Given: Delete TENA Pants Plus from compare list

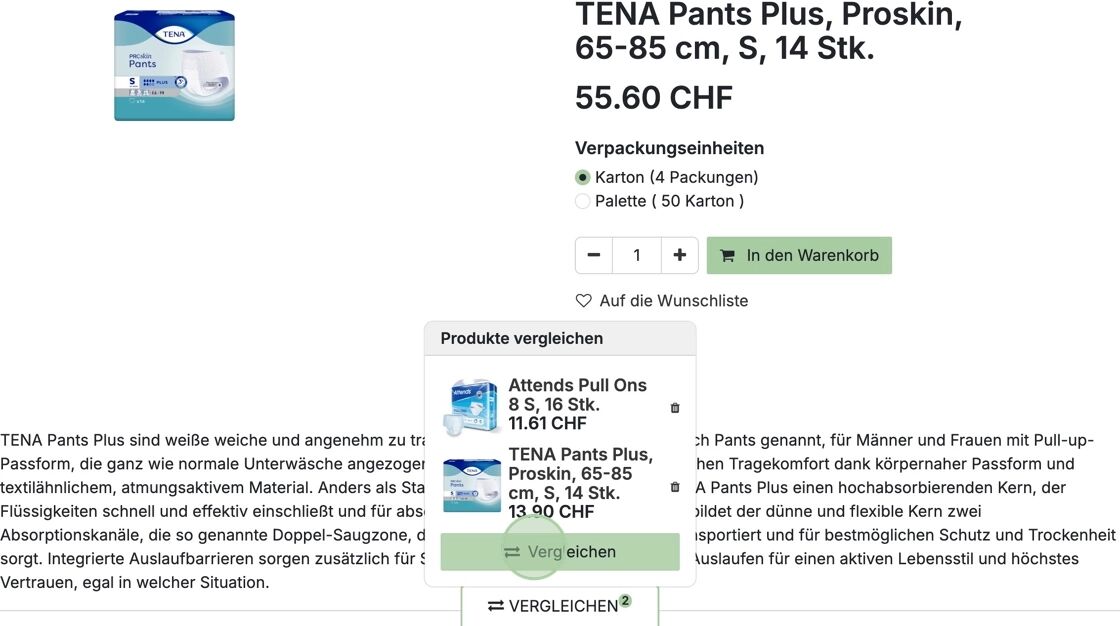Looking at the screenshot, I should point(675,487).
